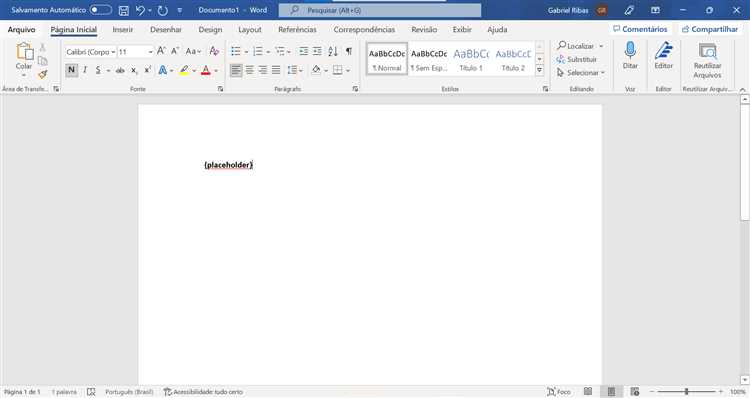
Task: Switch to the Revisão tab
Action: 424,30
